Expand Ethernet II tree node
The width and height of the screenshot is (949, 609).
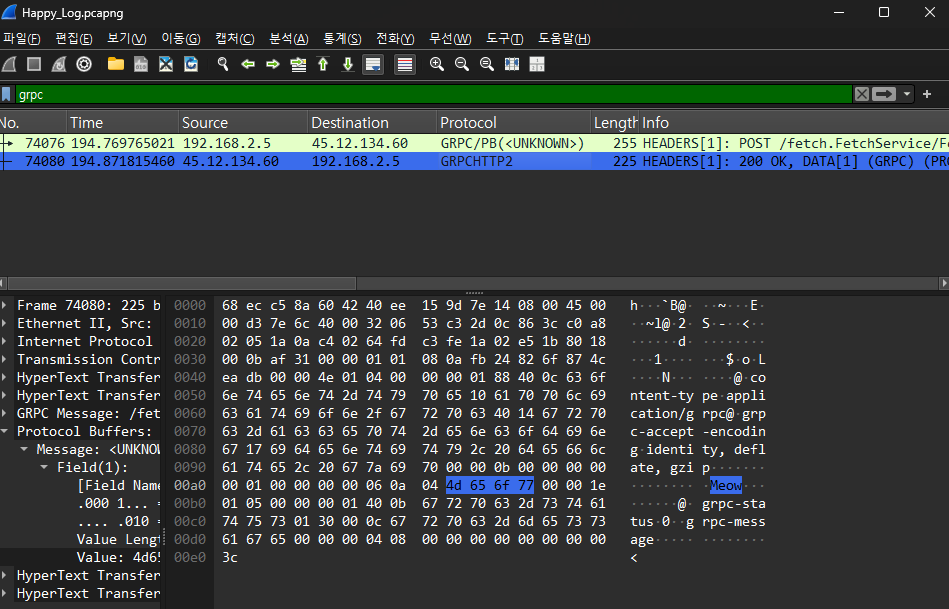pyautogui.click(x=5, y=324)
